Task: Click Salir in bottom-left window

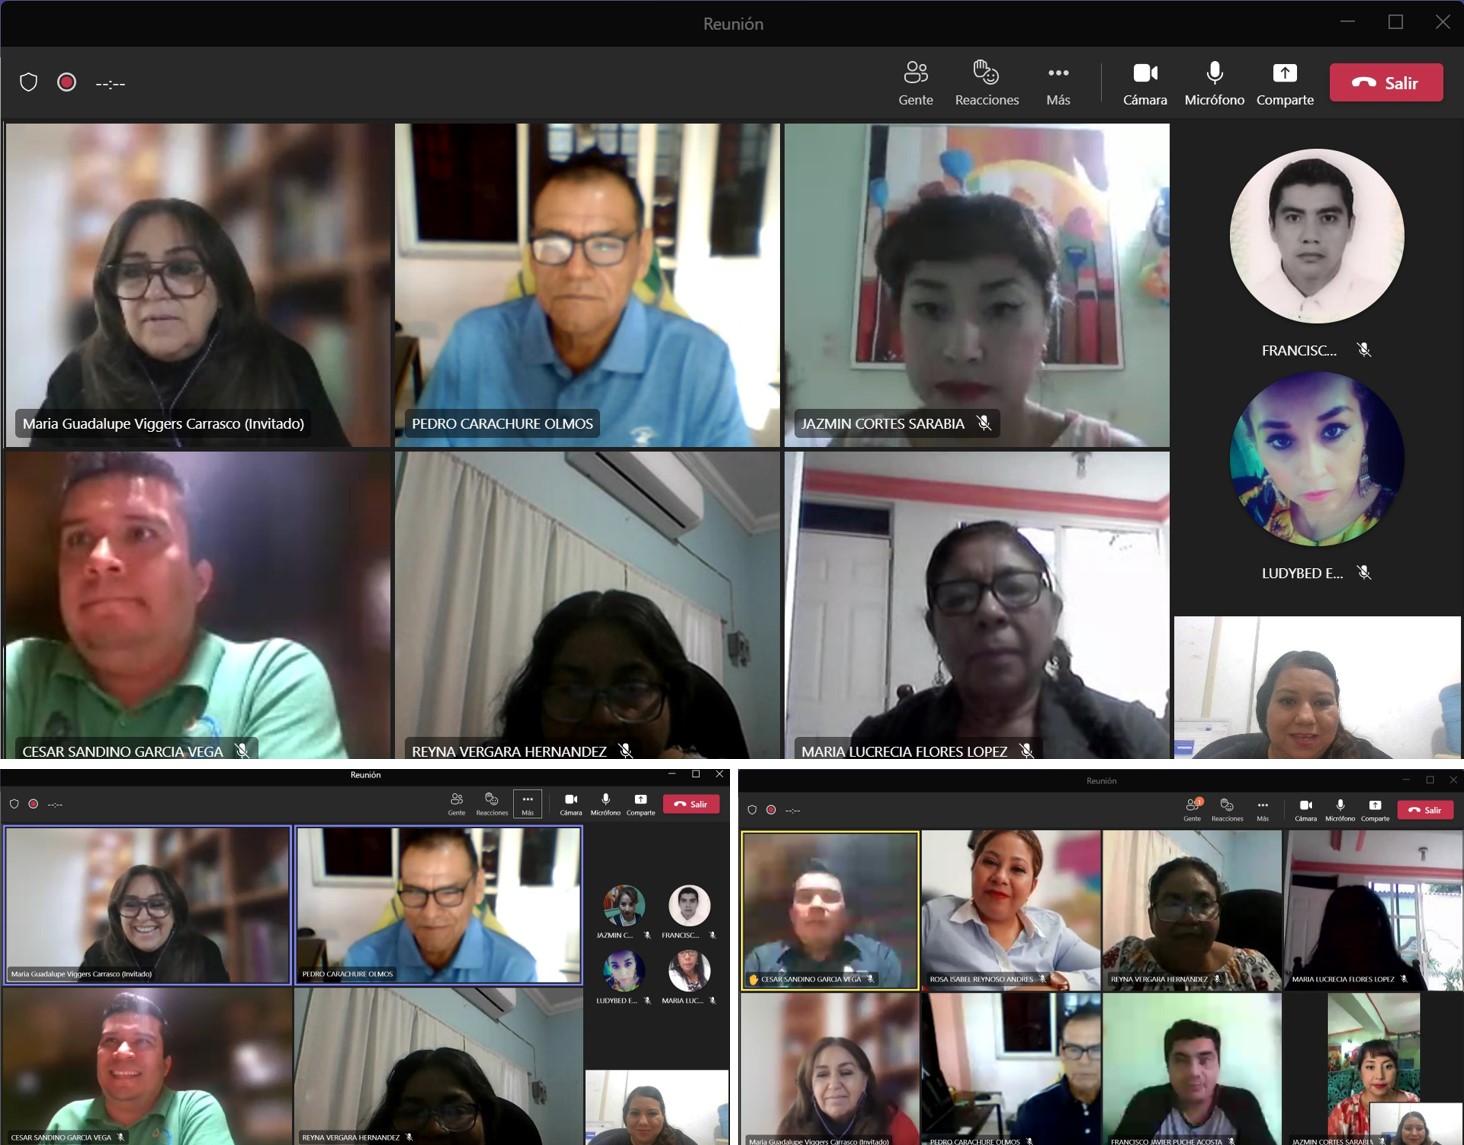Action: coord(691,804)
